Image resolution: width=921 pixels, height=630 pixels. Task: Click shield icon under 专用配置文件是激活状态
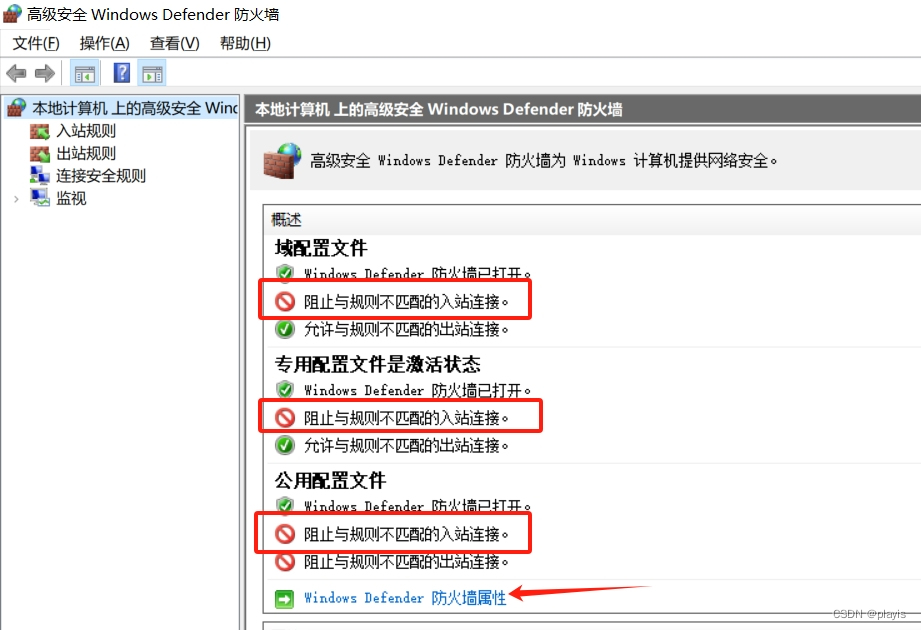tap(285, 389)
